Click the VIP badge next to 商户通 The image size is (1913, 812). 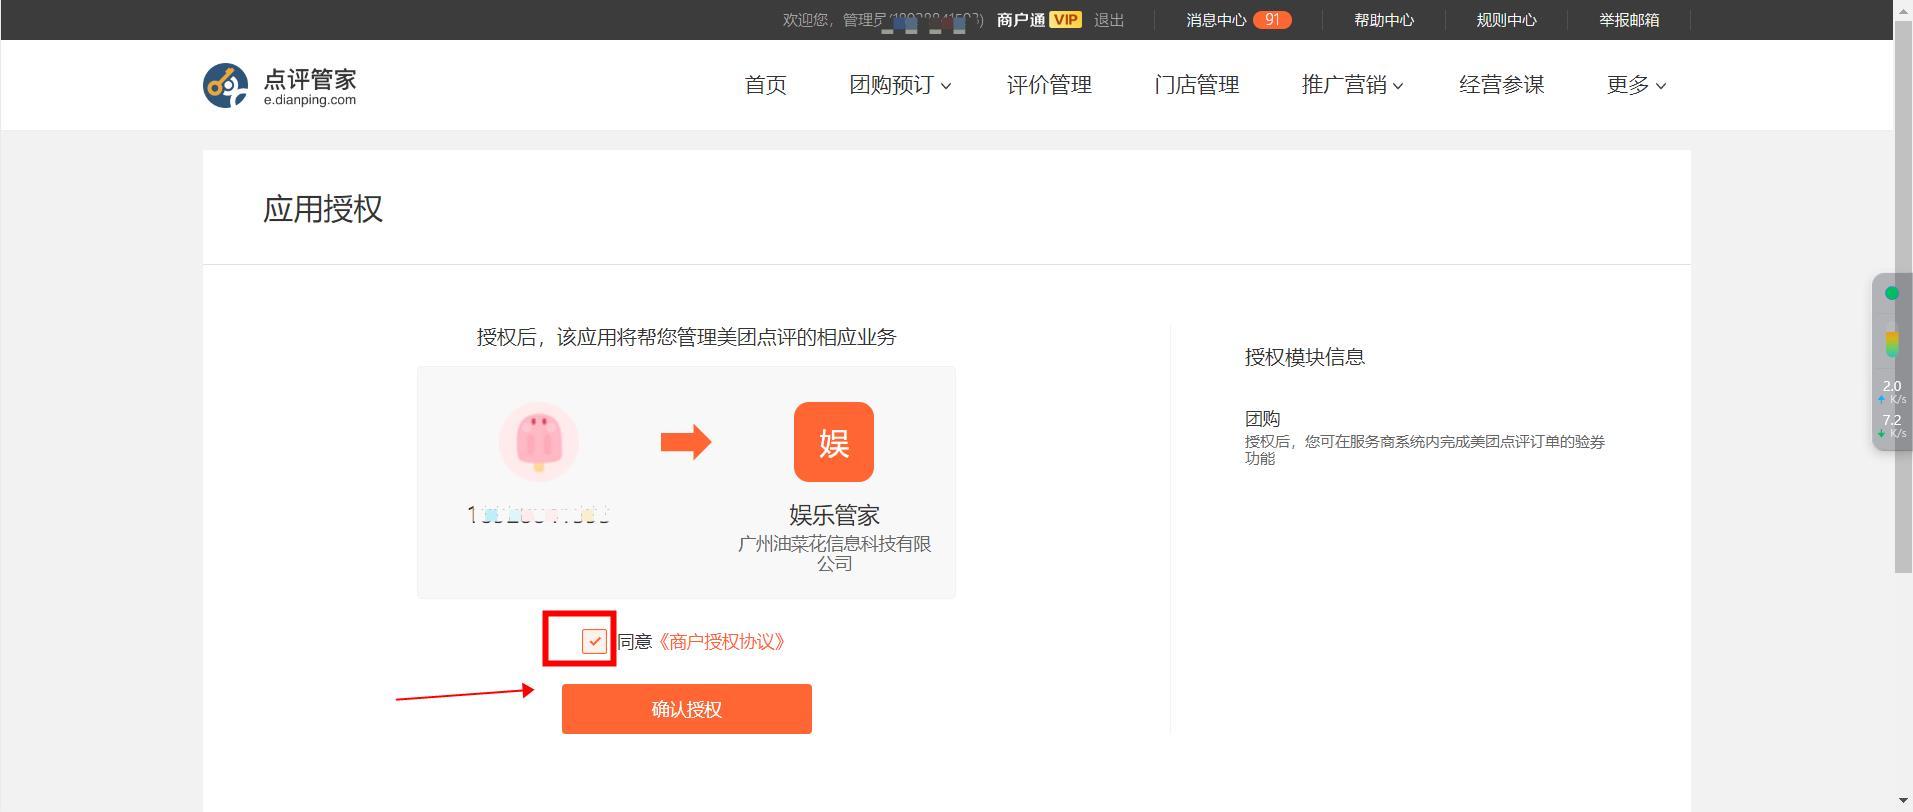1065,19
